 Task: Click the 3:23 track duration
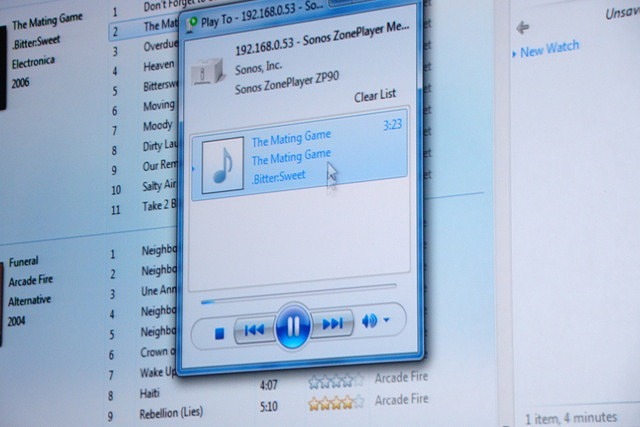[392, 125]
